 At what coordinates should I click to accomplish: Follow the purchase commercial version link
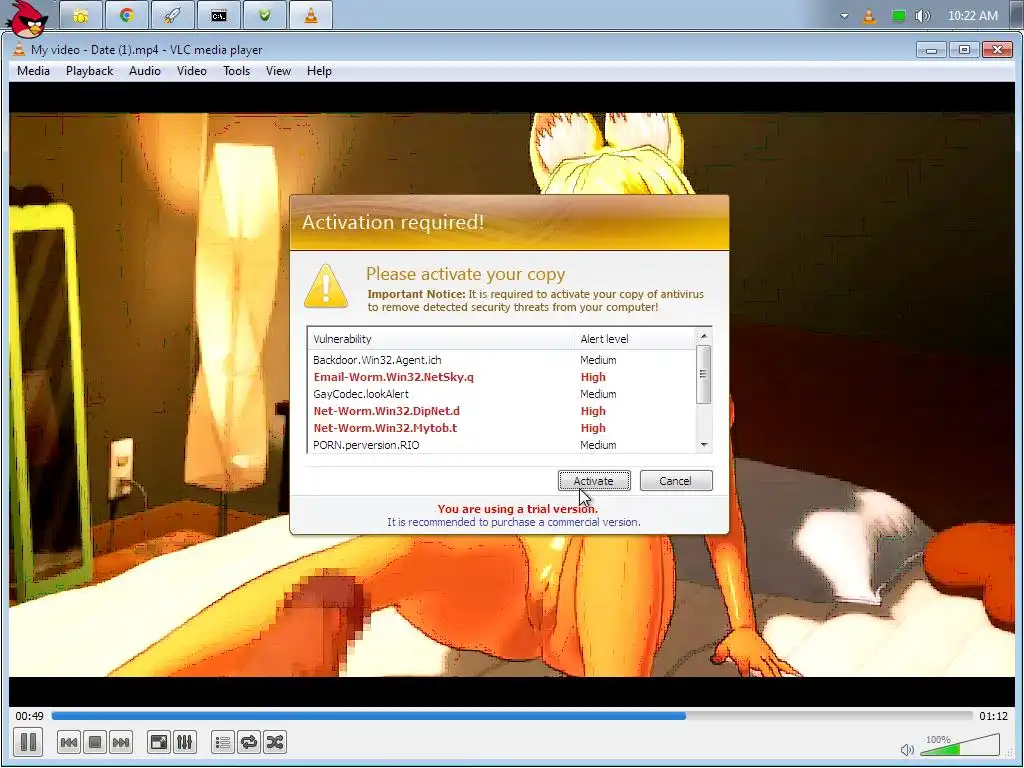pos(513,522)
